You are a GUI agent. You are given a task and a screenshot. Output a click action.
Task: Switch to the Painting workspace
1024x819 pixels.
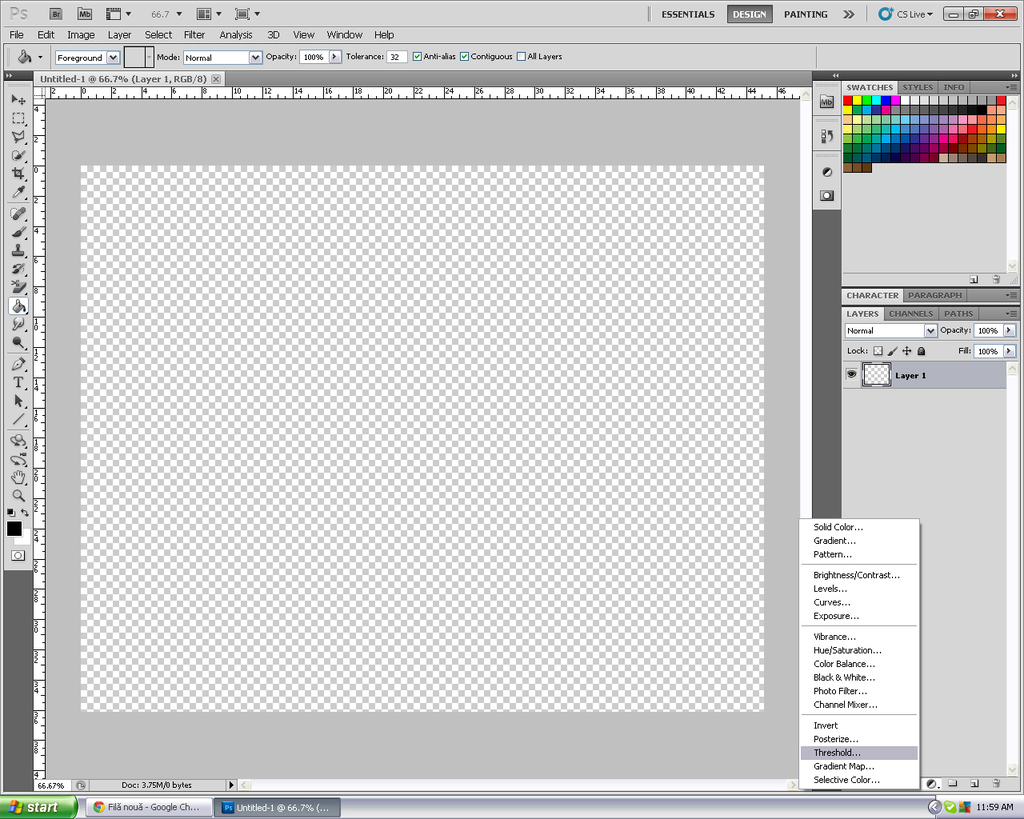(x=805, y=14)
